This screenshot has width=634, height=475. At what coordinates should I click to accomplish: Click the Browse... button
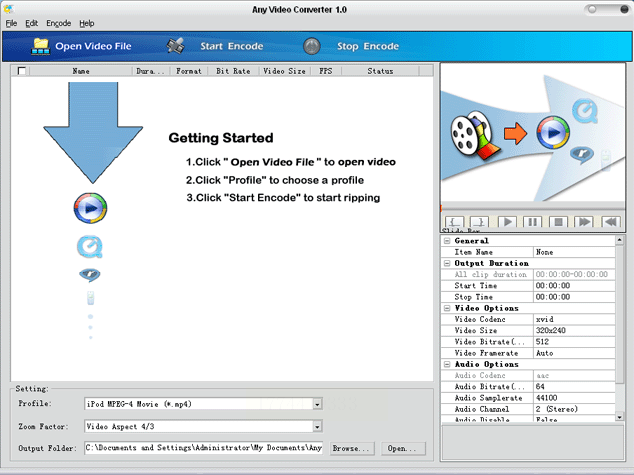pos(351,449)
